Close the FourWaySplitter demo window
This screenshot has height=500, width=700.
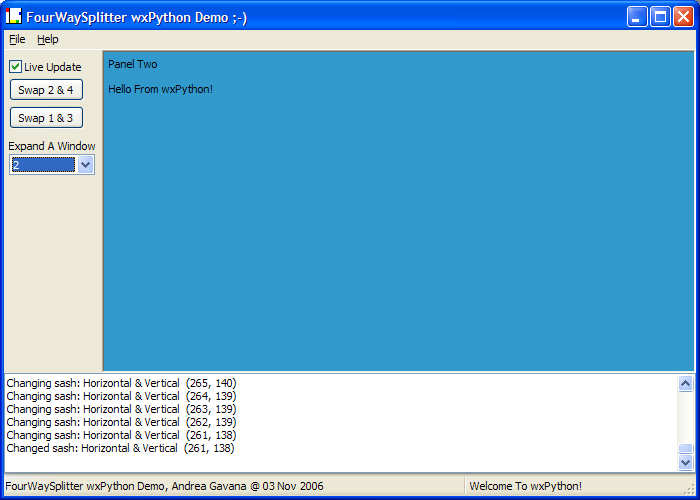coord(683,16)
